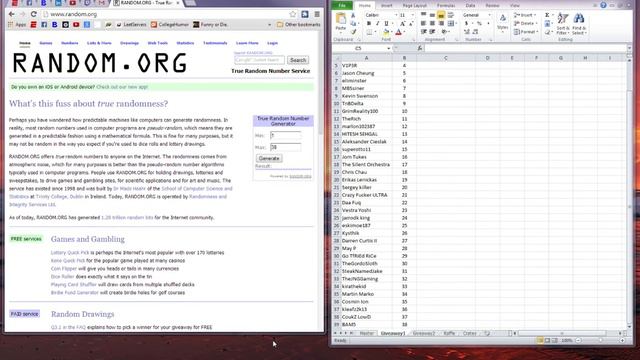Click the Excel Help question mark icon
640x360 pixels.
603,5
